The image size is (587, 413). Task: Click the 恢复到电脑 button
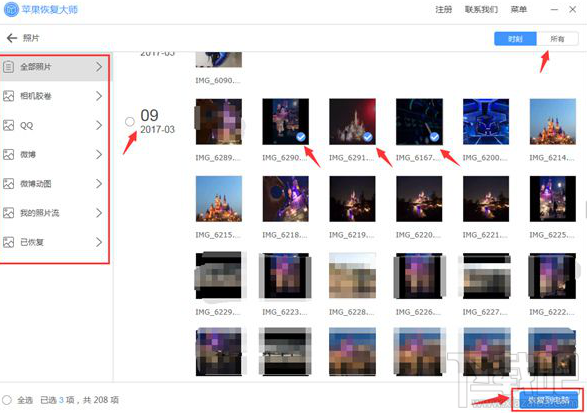(x=548, y=400)
